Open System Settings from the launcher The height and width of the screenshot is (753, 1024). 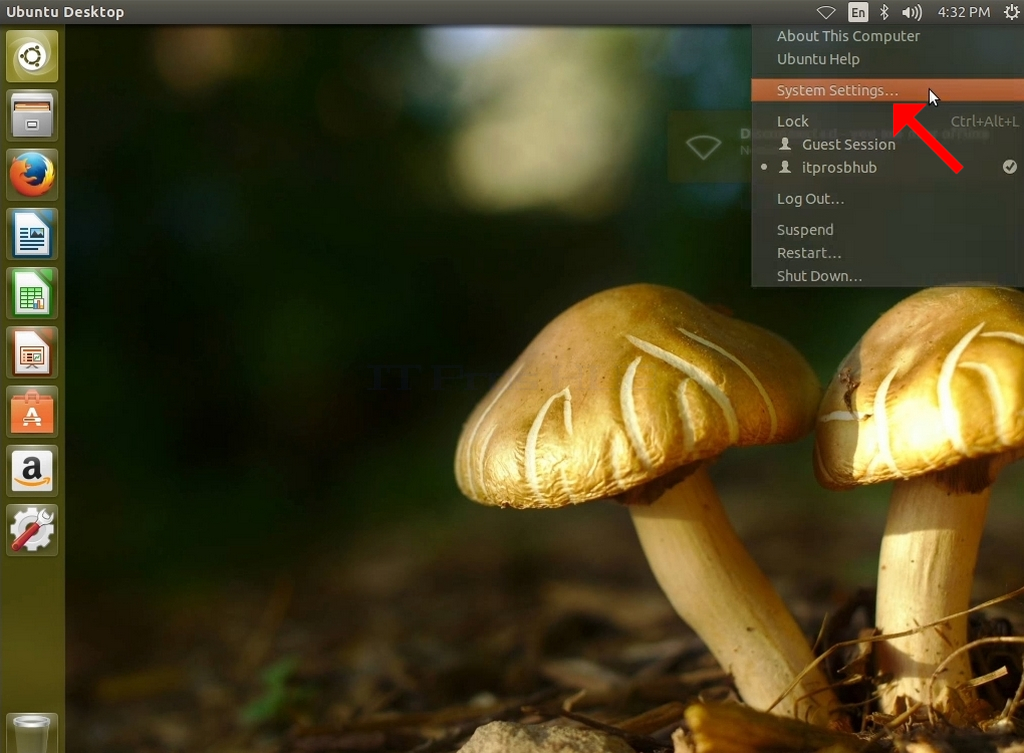(x=32, y=530)
